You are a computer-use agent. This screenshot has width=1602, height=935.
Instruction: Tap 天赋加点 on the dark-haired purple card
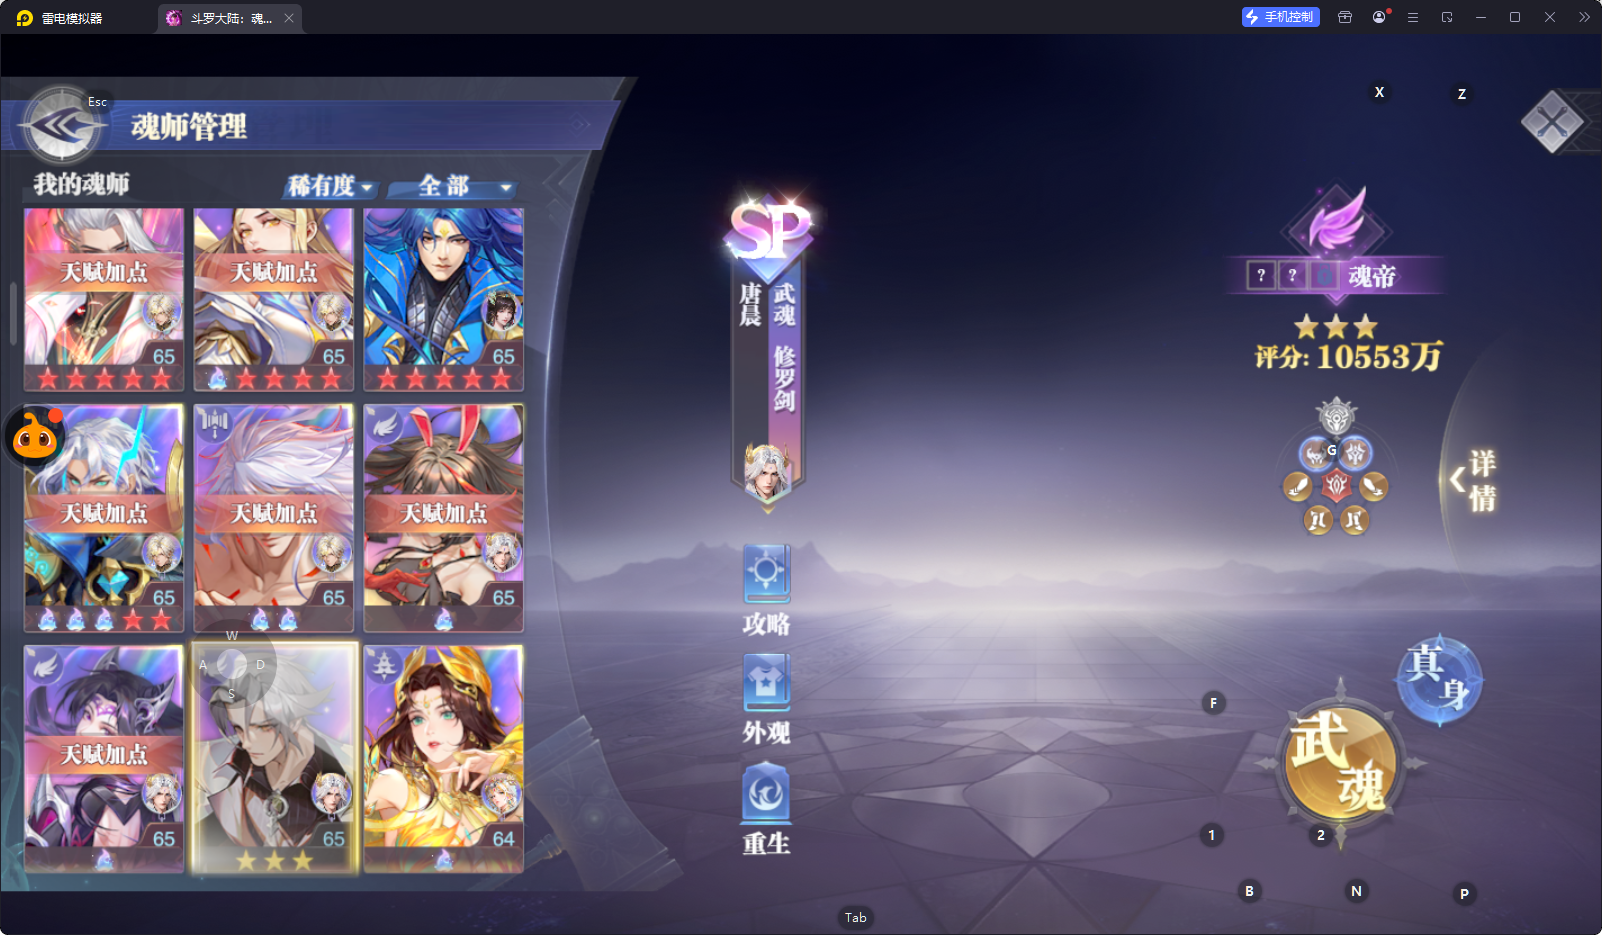pyautogui.click(x=104, y=754)
